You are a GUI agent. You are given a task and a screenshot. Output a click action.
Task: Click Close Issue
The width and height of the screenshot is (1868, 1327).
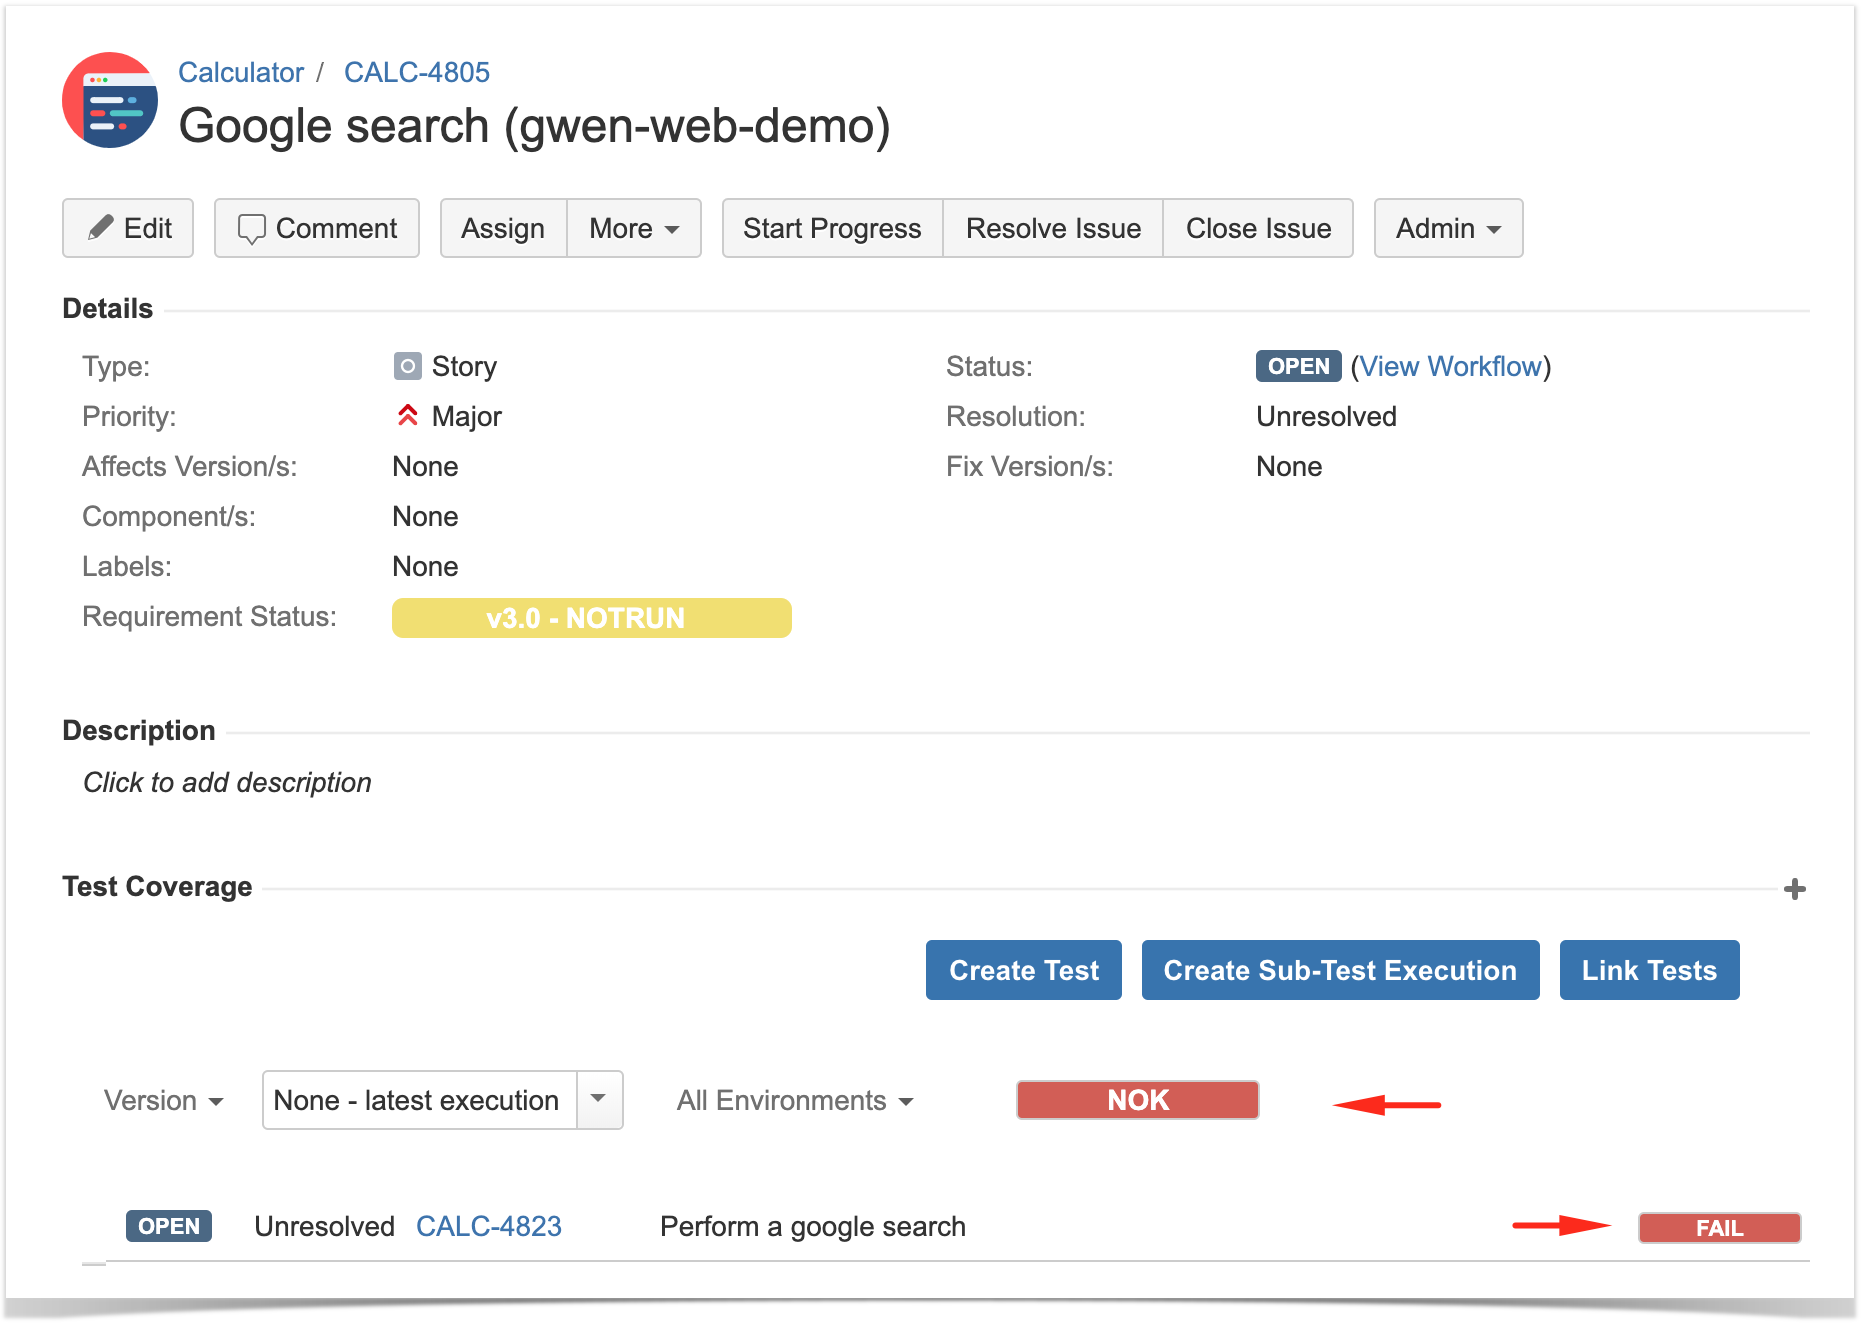(1258, 228)
